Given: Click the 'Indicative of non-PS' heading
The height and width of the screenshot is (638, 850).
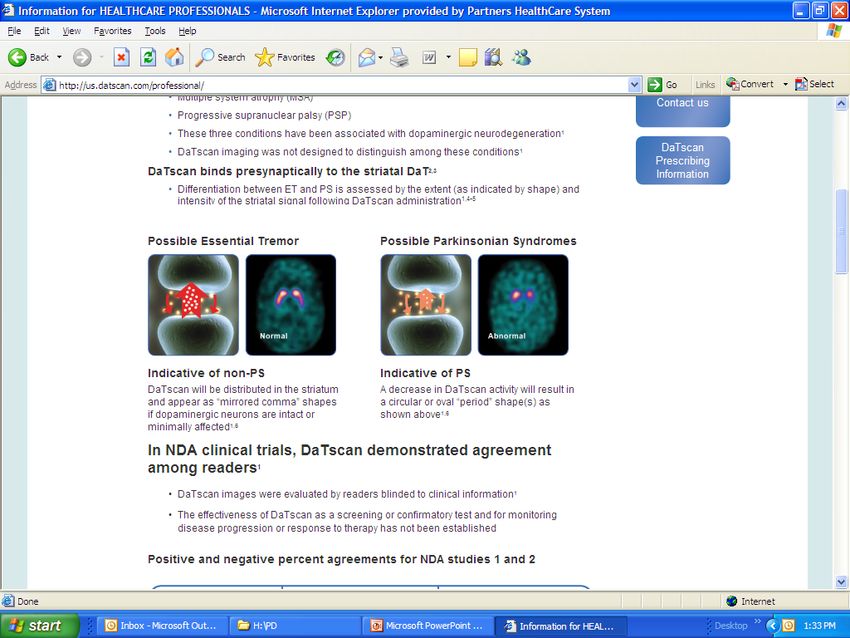Looking at the screenshot, I should [206, 373].
